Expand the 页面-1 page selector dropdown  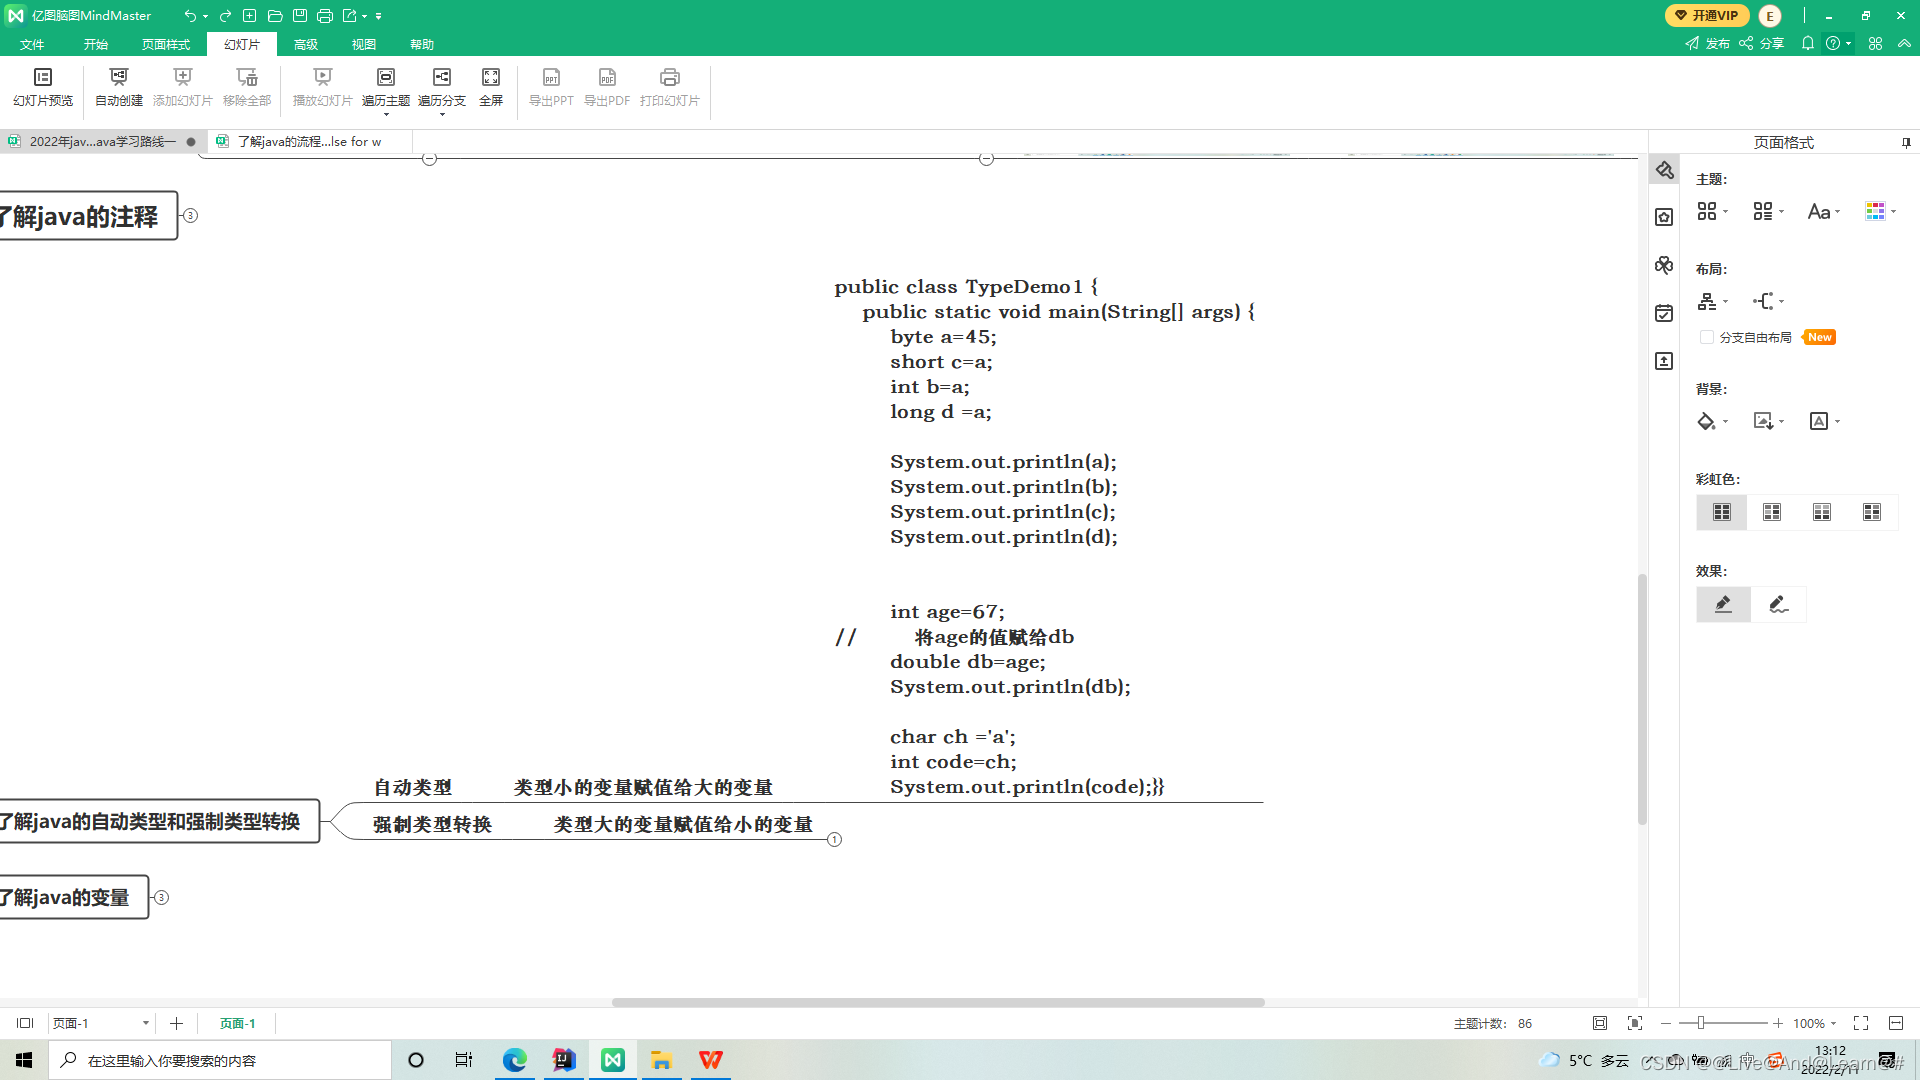tap(144, 1023)
